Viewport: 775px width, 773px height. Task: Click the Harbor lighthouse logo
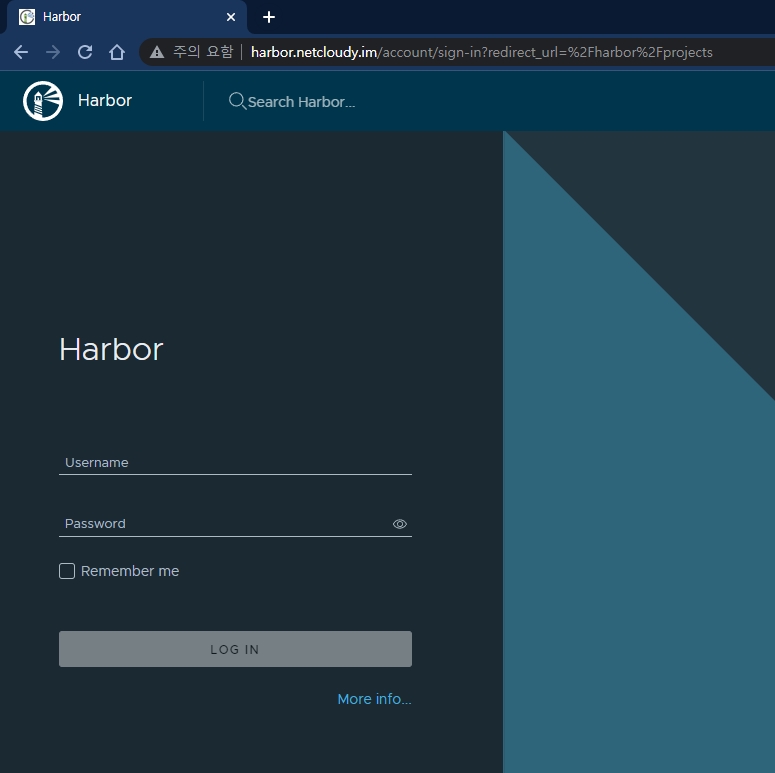pos(43,101)
